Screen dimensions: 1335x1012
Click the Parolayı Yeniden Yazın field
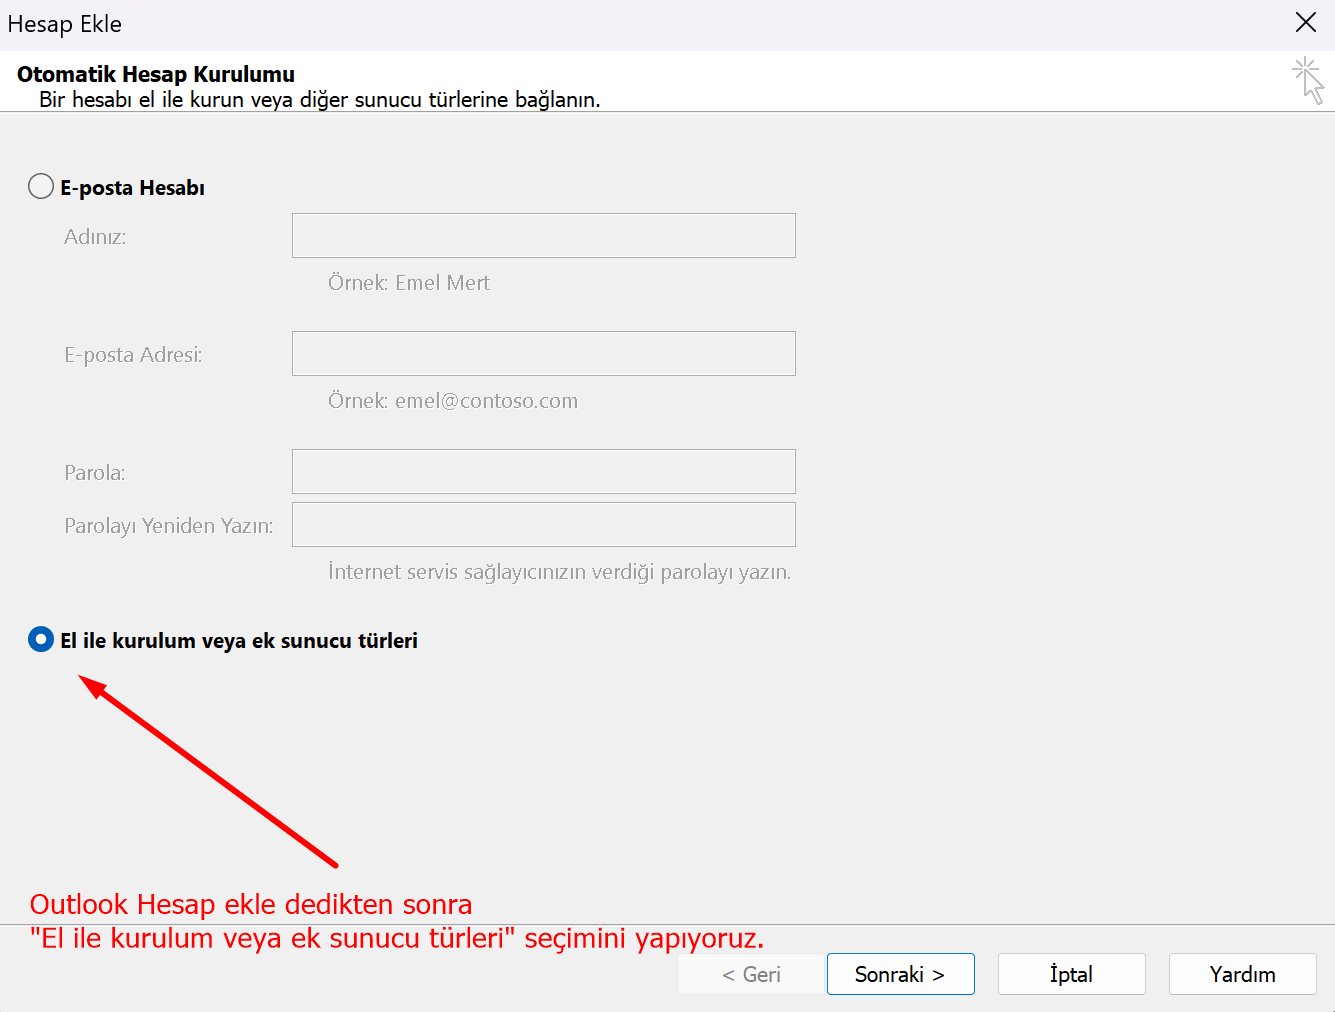(x=543, y=523)
